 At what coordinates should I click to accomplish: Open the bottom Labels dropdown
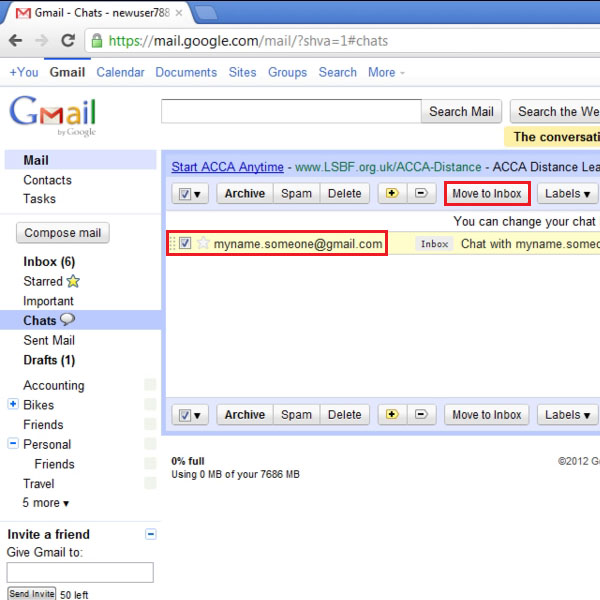point(567,414)
